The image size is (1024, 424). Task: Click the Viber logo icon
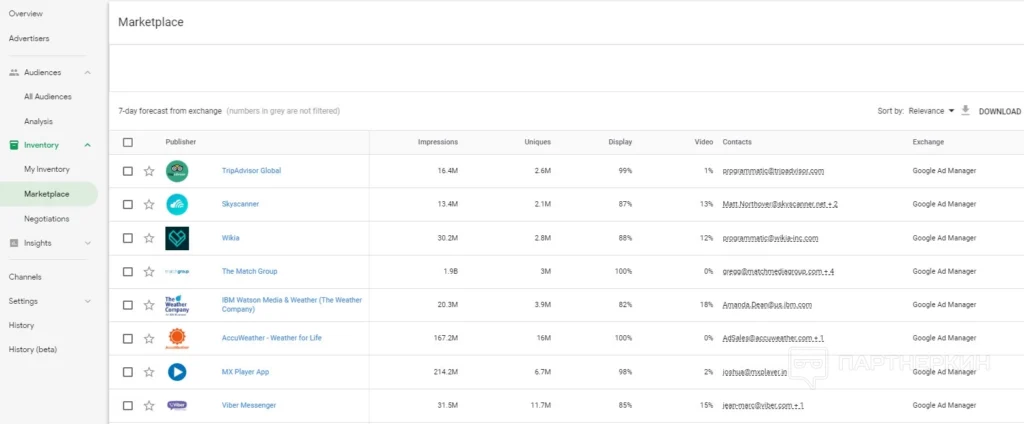[177, 406]
